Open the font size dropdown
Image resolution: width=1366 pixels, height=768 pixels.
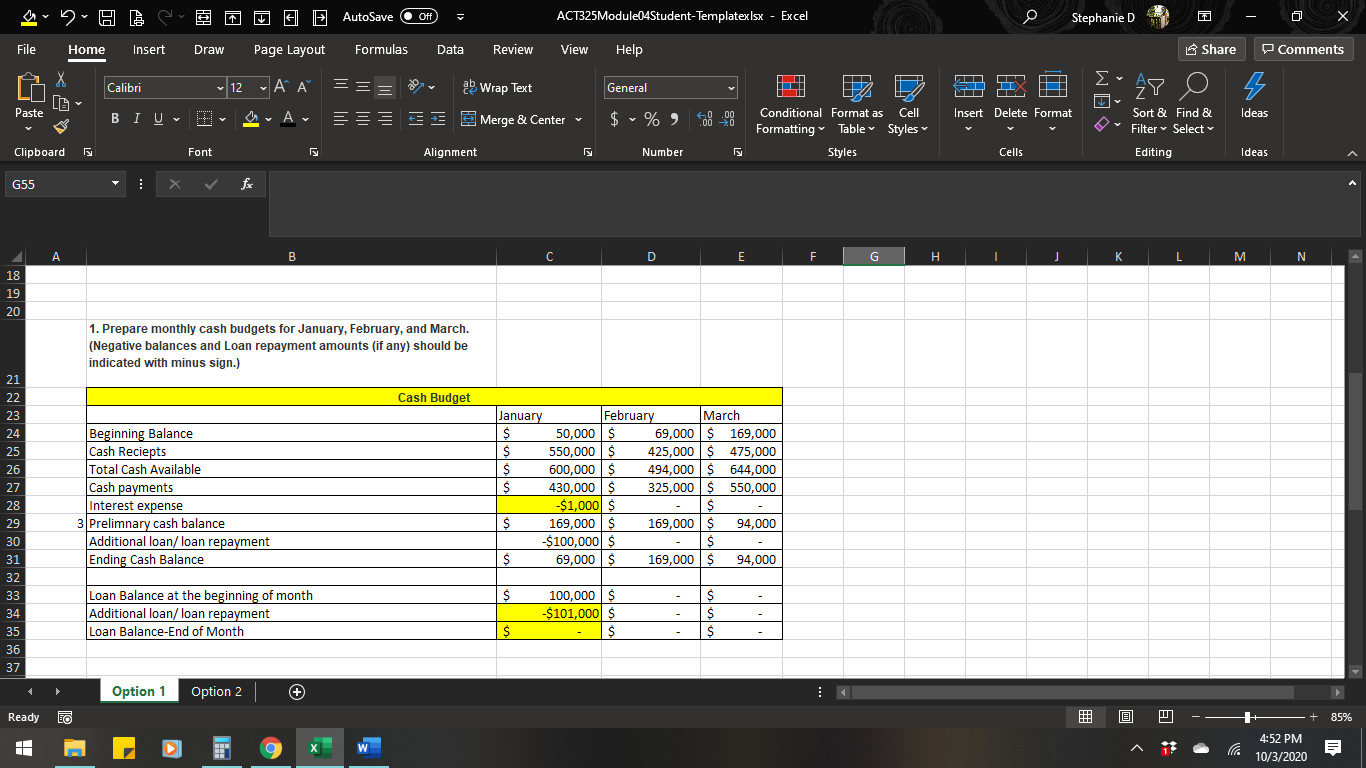(262, 87)
